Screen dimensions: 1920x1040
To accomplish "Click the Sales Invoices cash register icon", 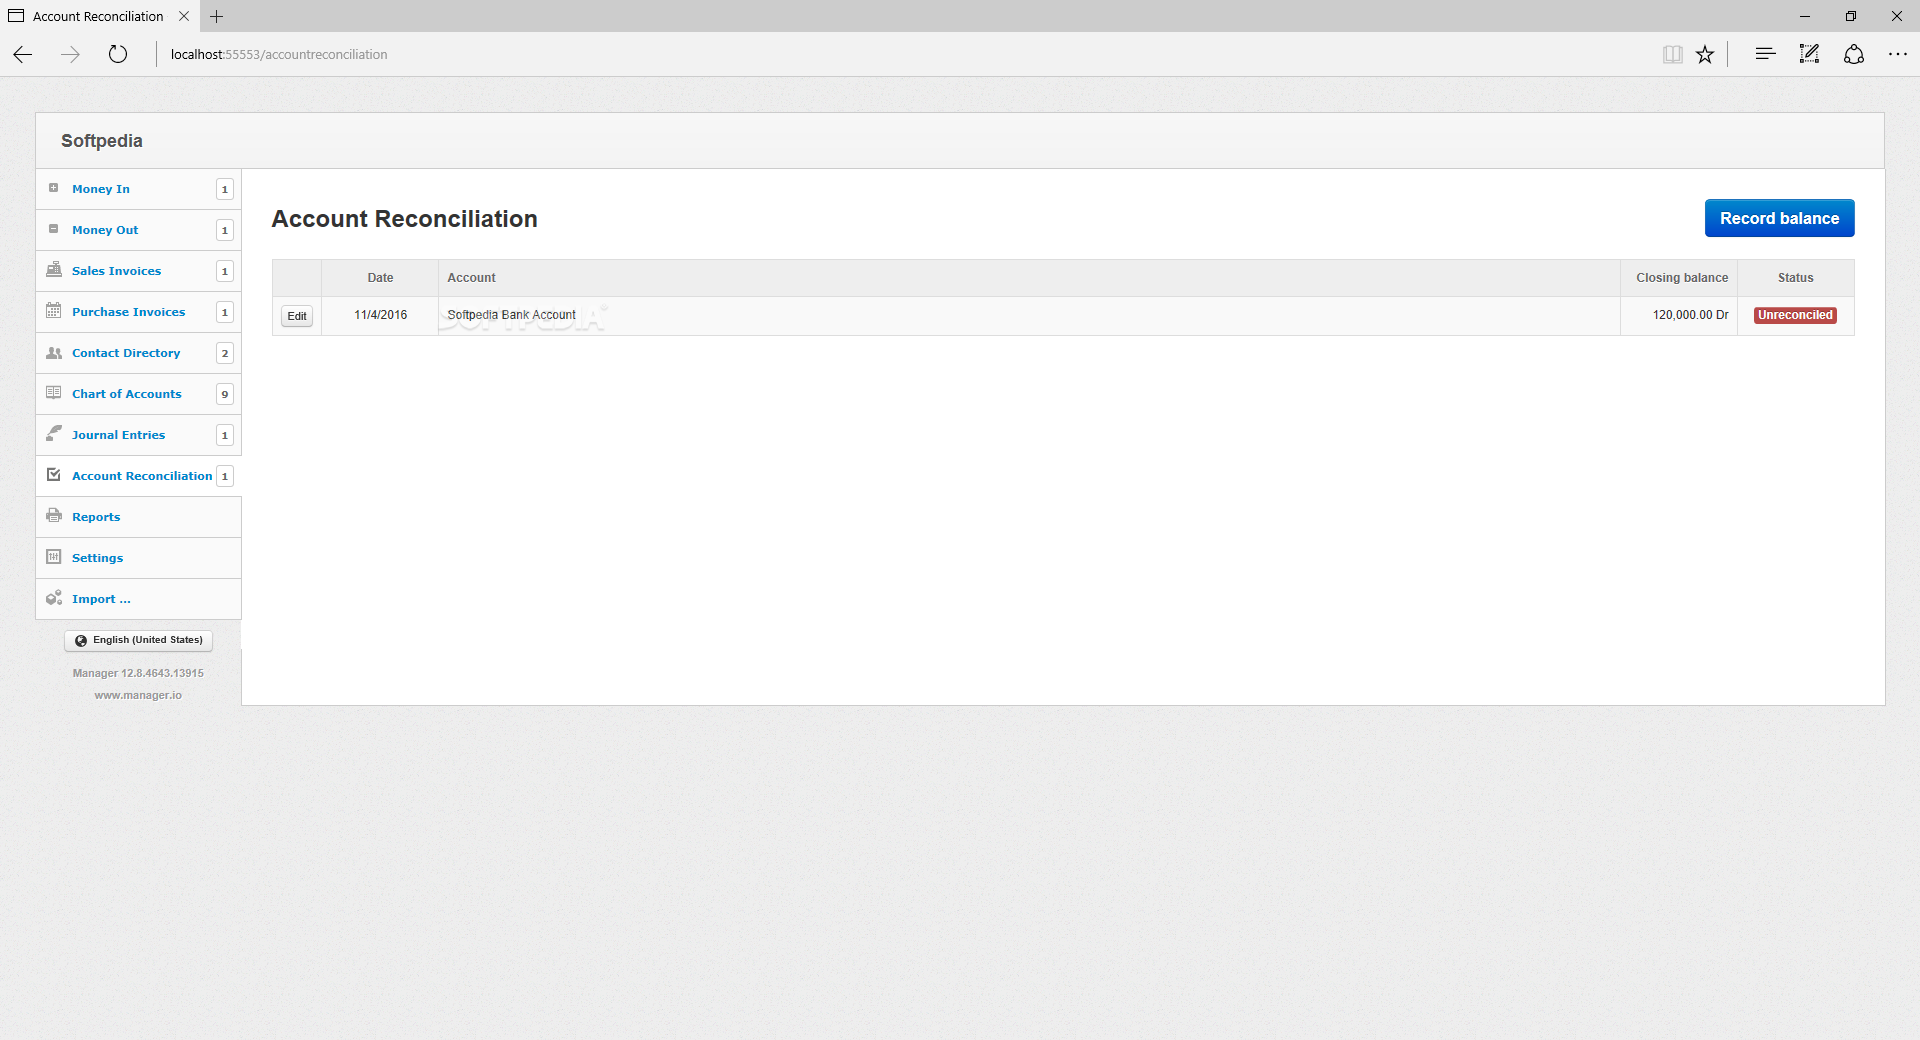I will (x=54, y=270).
